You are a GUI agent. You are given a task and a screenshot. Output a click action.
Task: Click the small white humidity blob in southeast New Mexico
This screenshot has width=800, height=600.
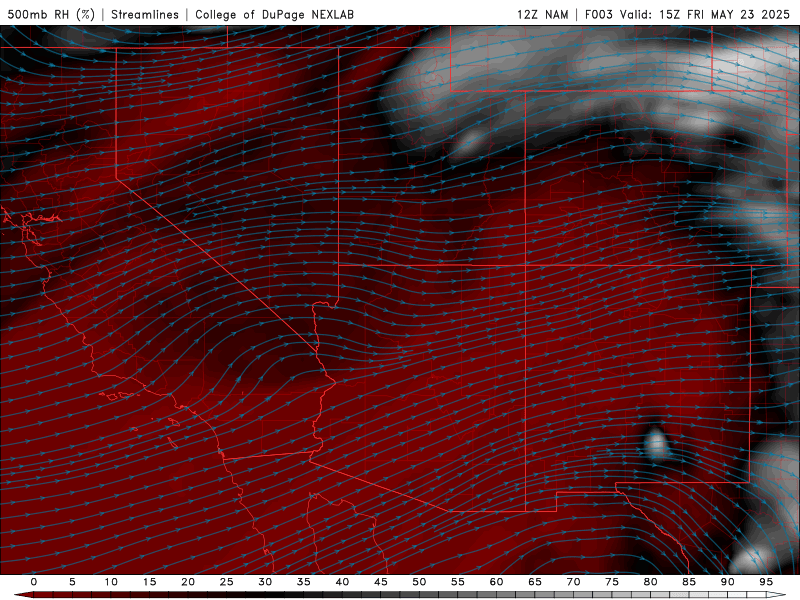[656, 444]
